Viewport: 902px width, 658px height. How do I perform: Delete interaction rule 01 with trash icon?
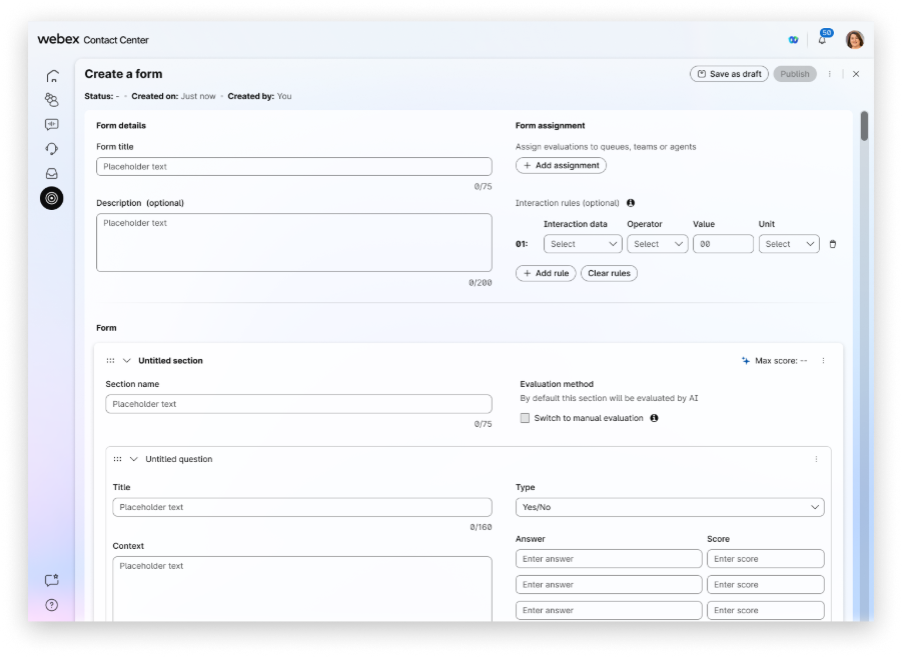(x=832, y=243)
